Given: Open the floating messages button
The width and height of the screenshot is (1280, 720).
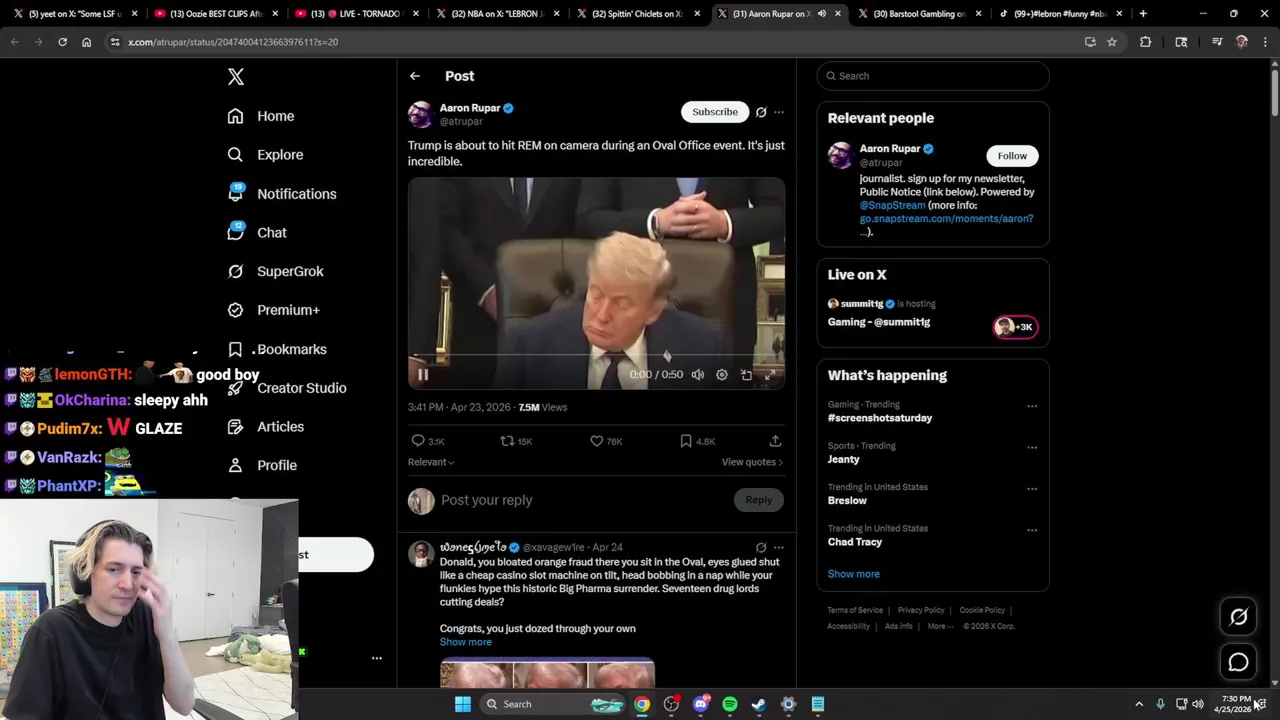Looking at the screenshot, I should coord(1238,662).
